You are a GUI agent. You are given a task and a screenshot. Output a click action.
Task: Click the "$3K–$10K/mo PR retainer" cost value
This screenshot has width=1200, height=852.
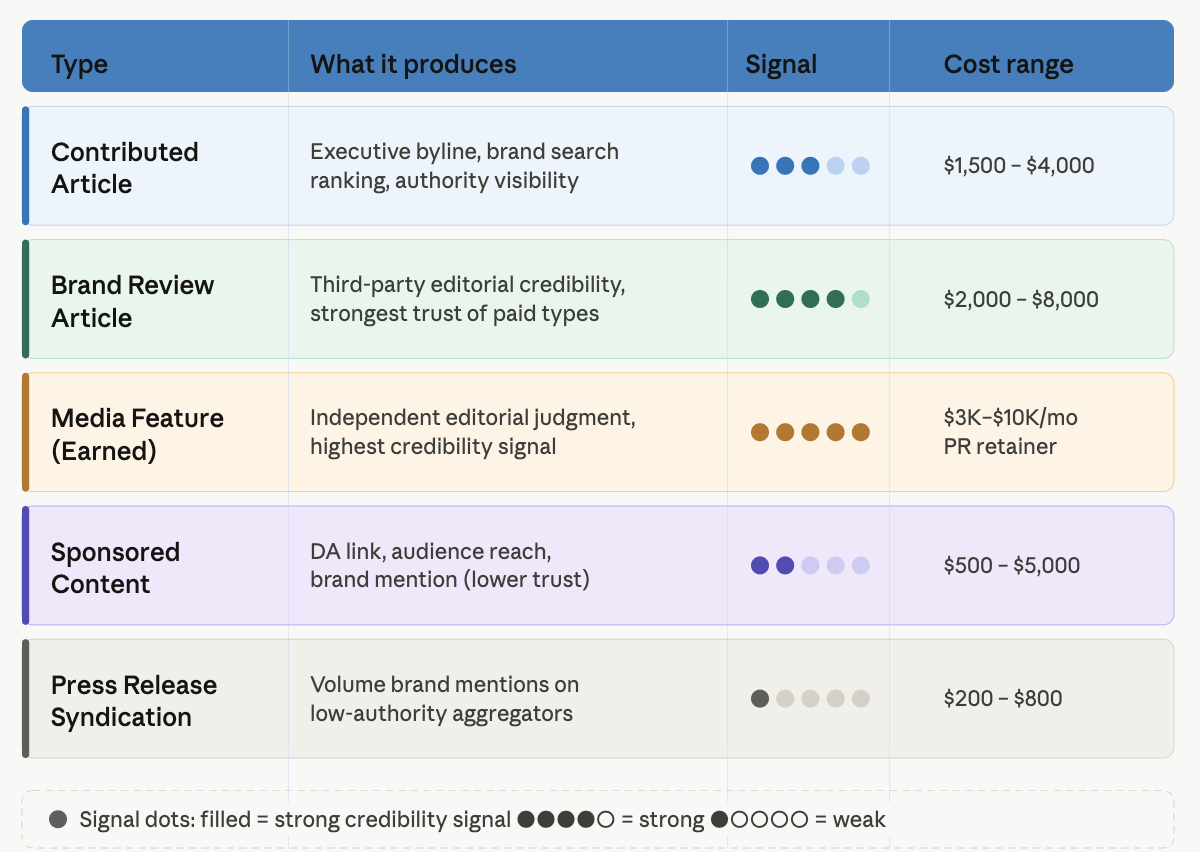pyautogui.click(x=1010, y=432)
